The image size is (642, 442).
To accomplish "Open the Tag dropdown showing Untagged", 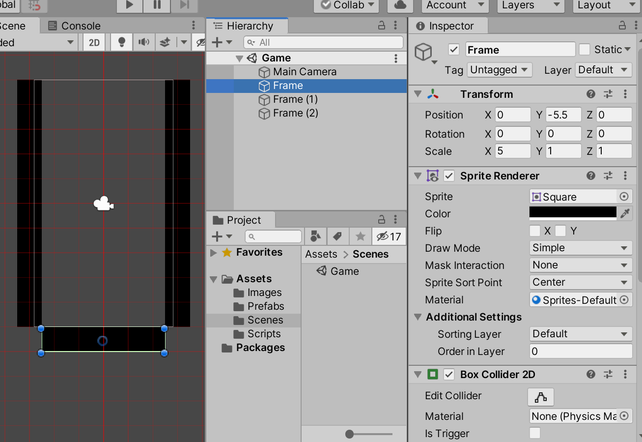I will click(500, 70).
